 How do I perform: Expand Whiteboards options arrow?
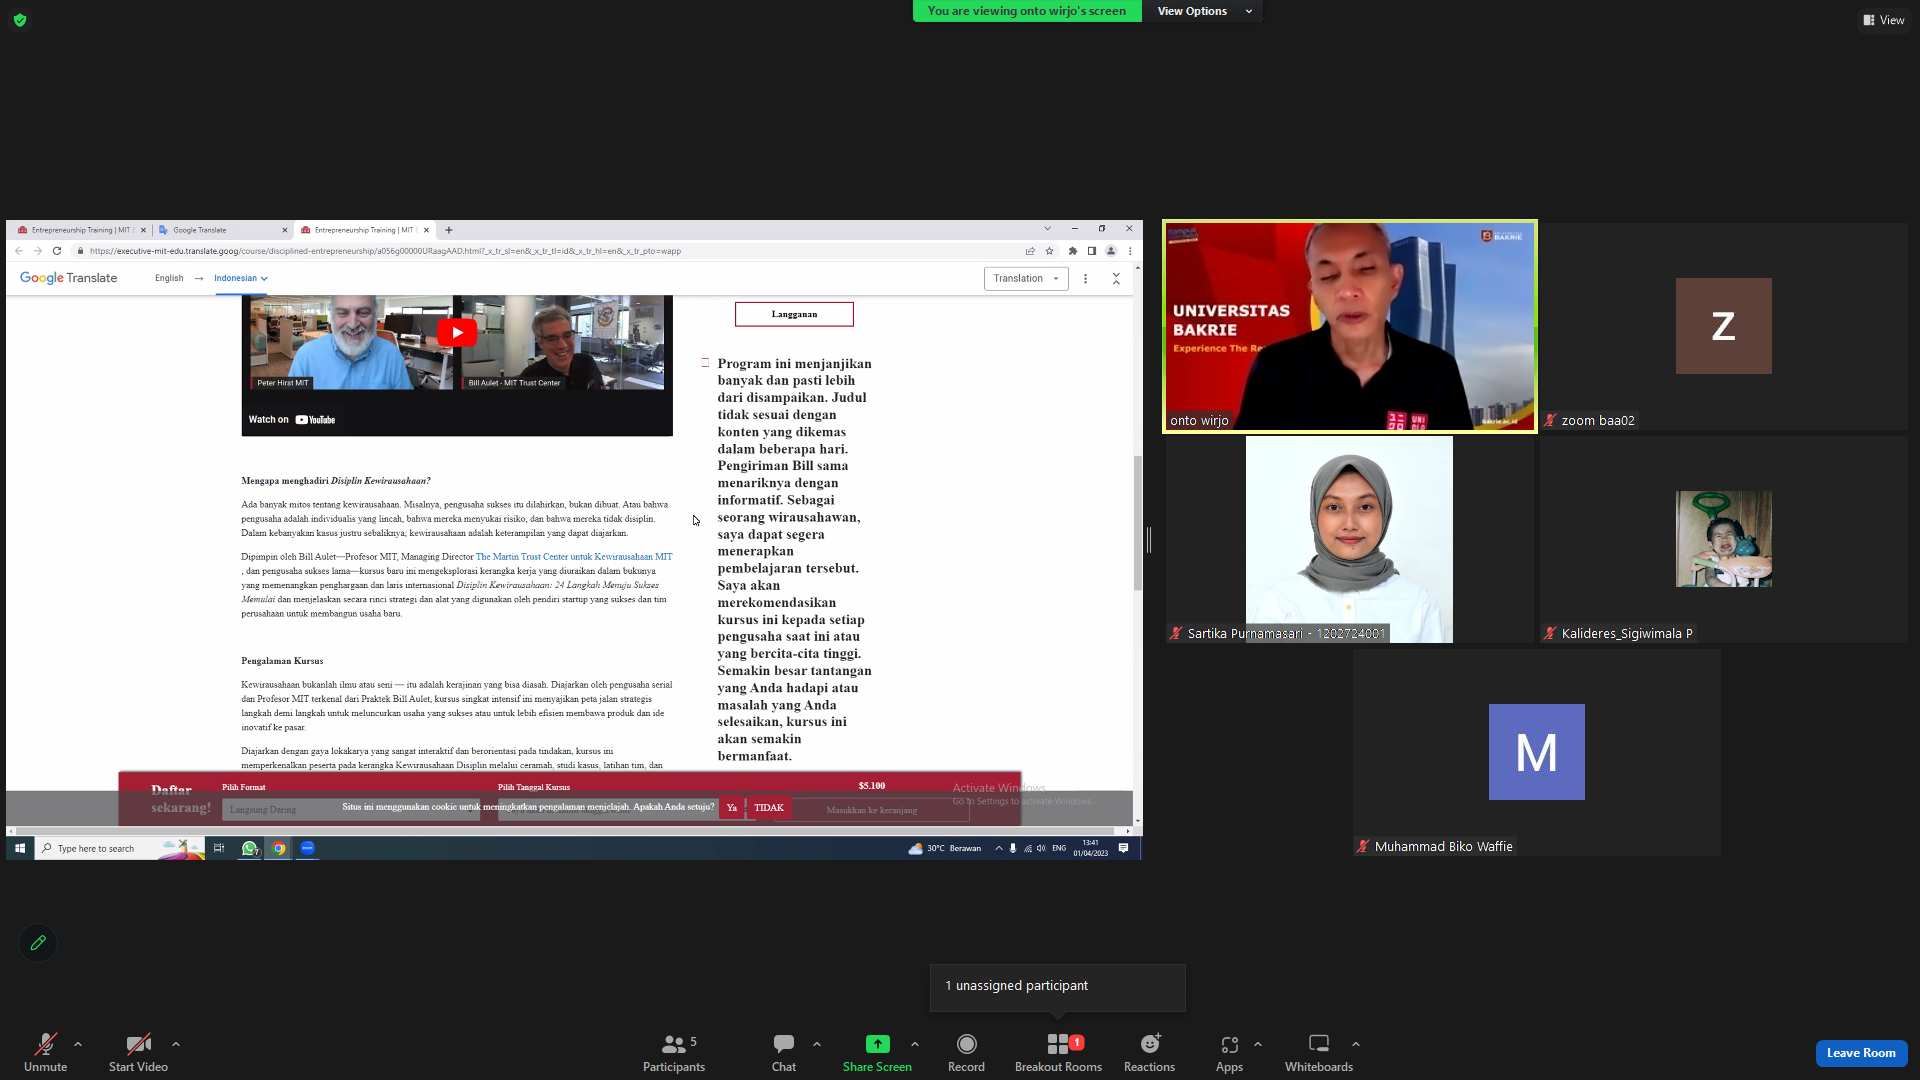click(x=1356, y=1044)
